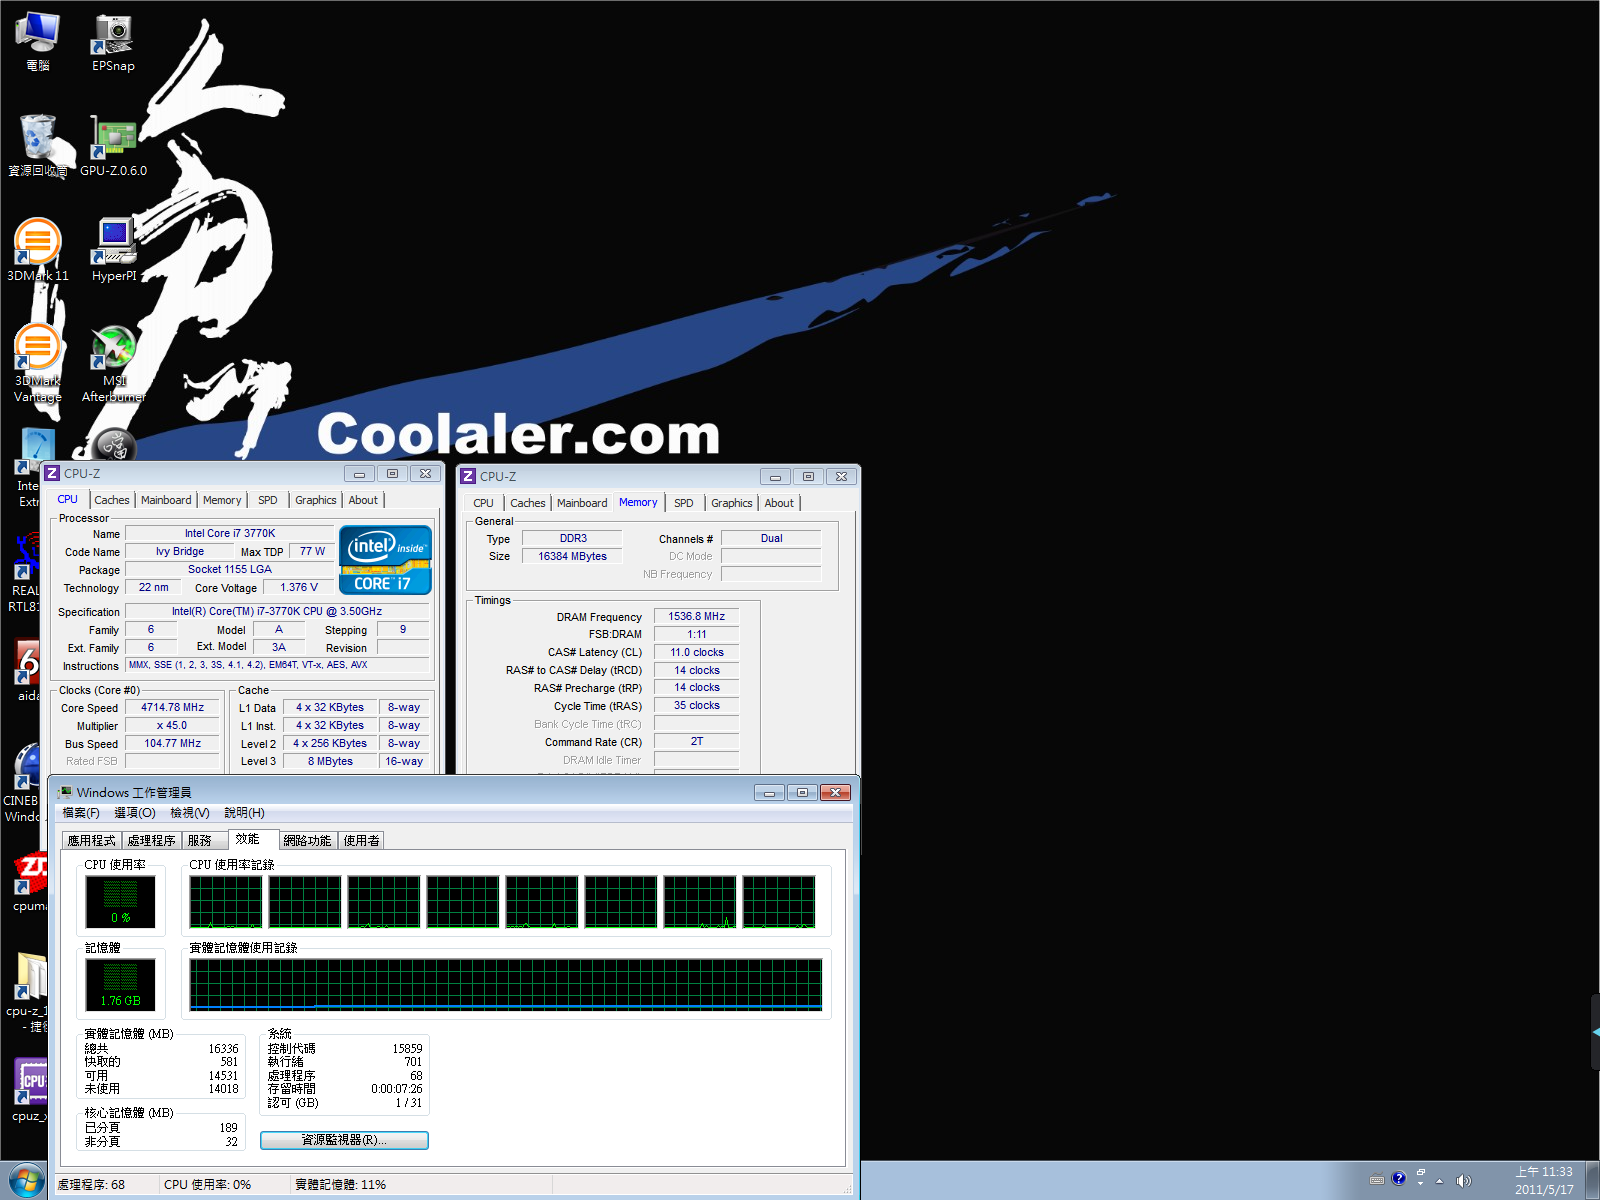Open the volume speaker tray icon

(1464, 1181)
